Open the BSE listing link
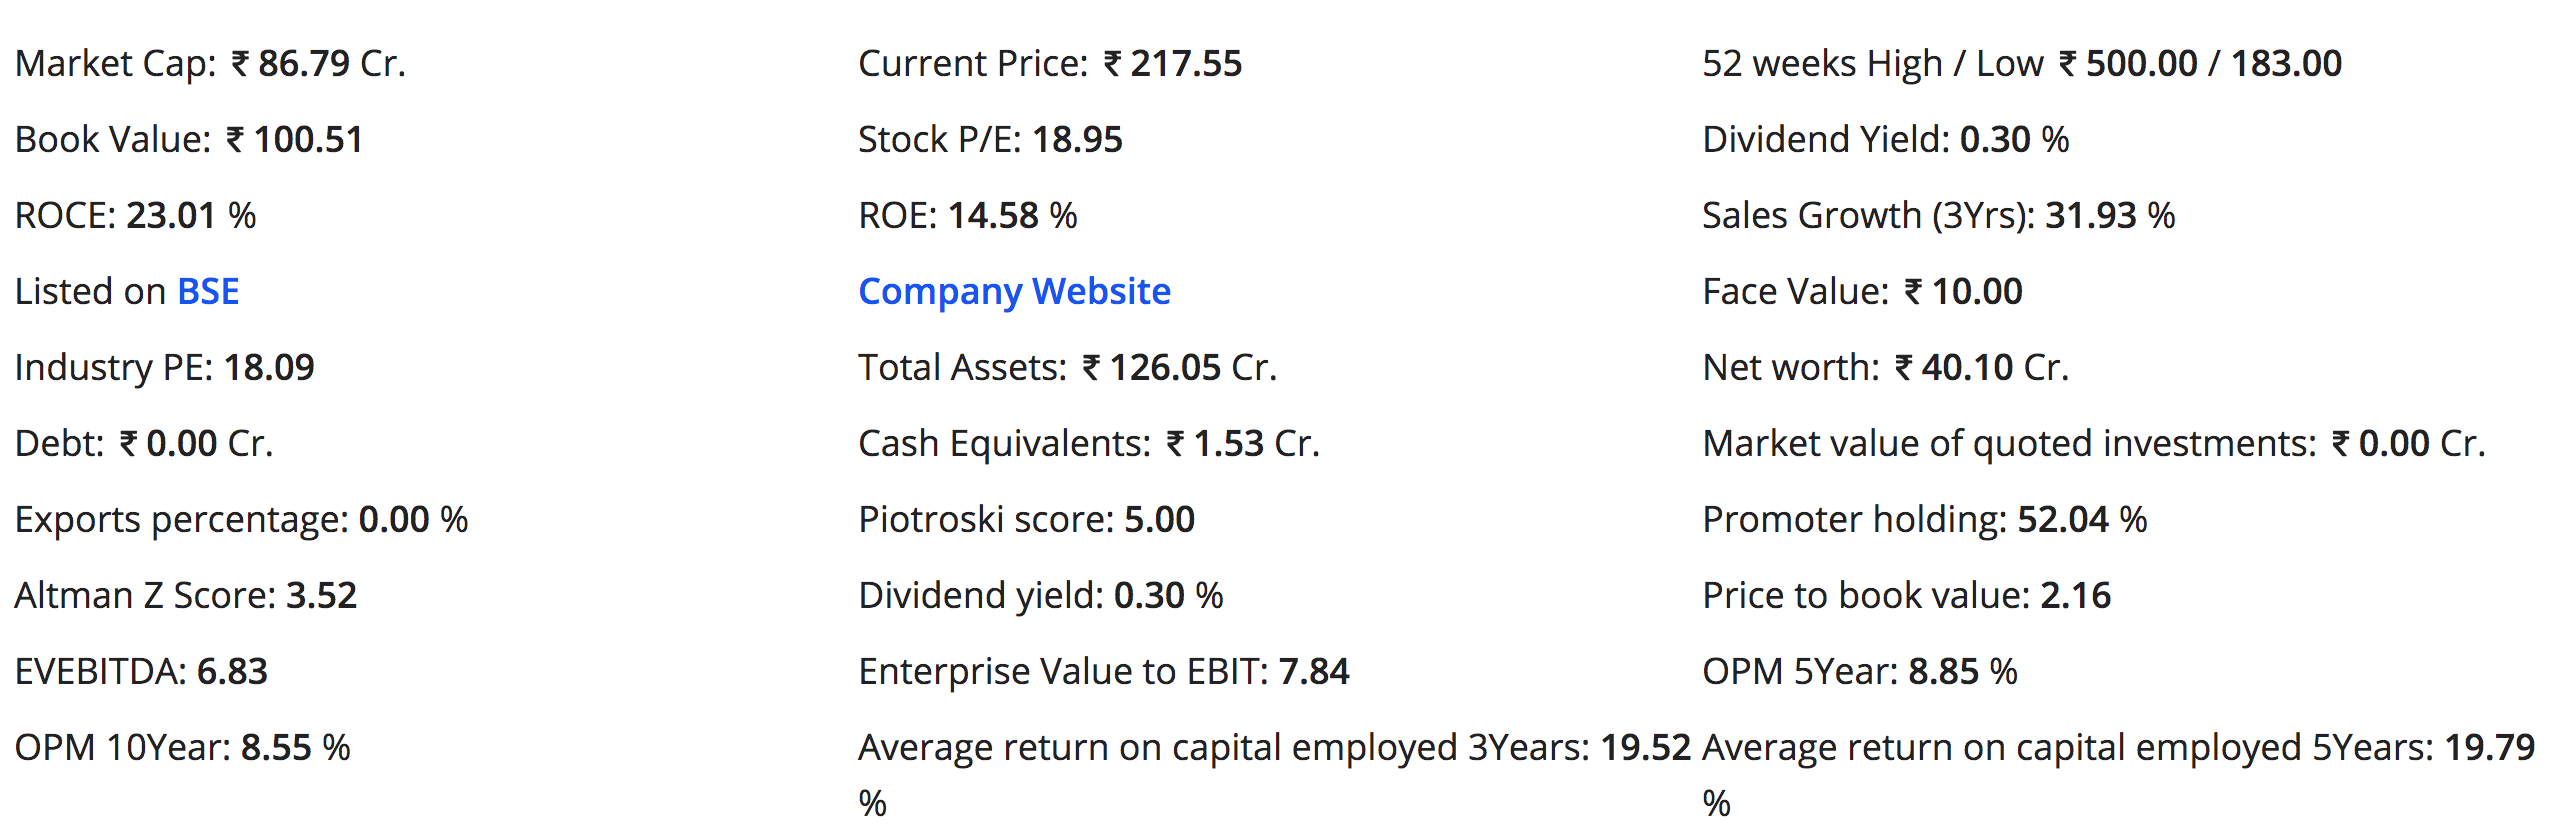The width and height of the screenshot is (2576, 832). [208, 291]
